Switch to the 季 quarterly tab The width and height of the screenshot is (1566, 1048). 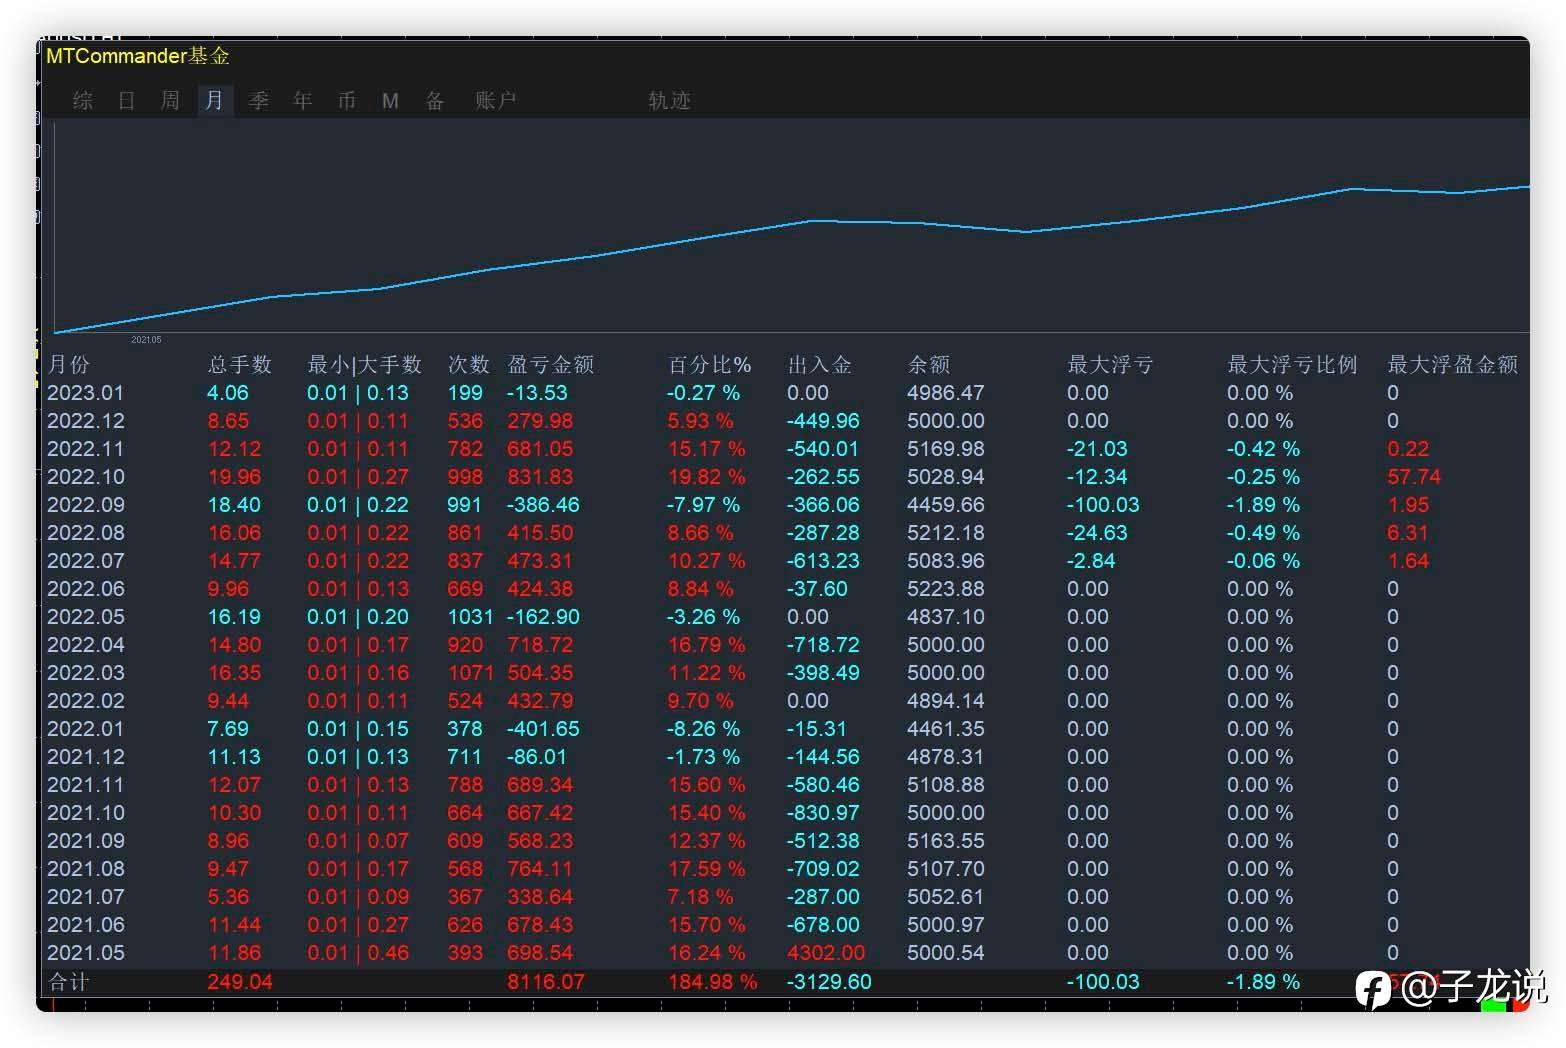coord(258,100)
